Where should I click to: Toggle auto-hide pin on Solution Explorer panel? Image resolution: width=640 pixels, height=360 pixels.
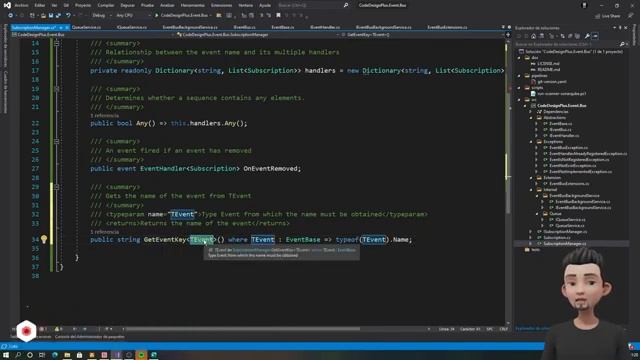point(620,28)
